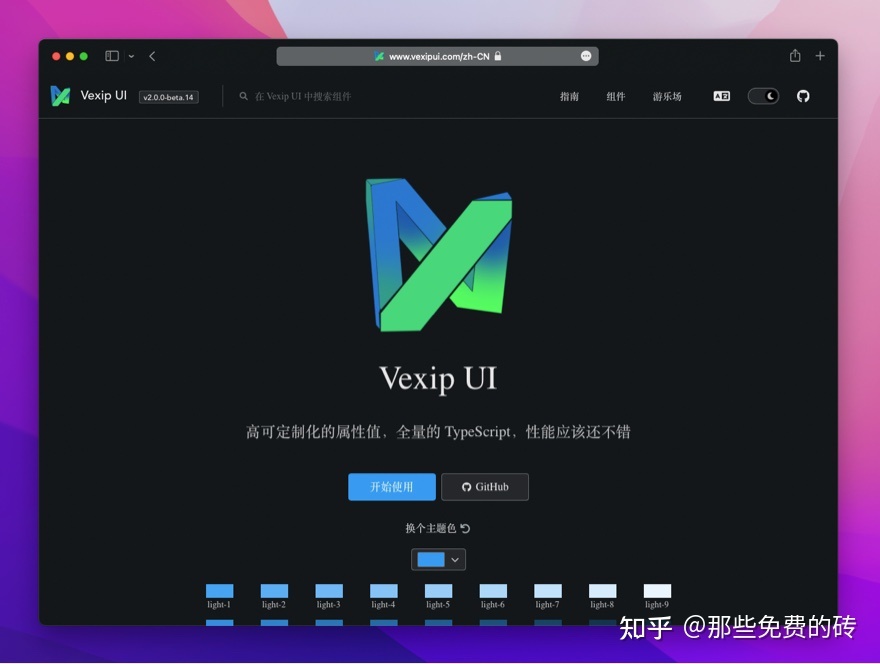The image size is (880, 664).
Task: Click the Vexip UI logo in the header
Action: point(61,96)
